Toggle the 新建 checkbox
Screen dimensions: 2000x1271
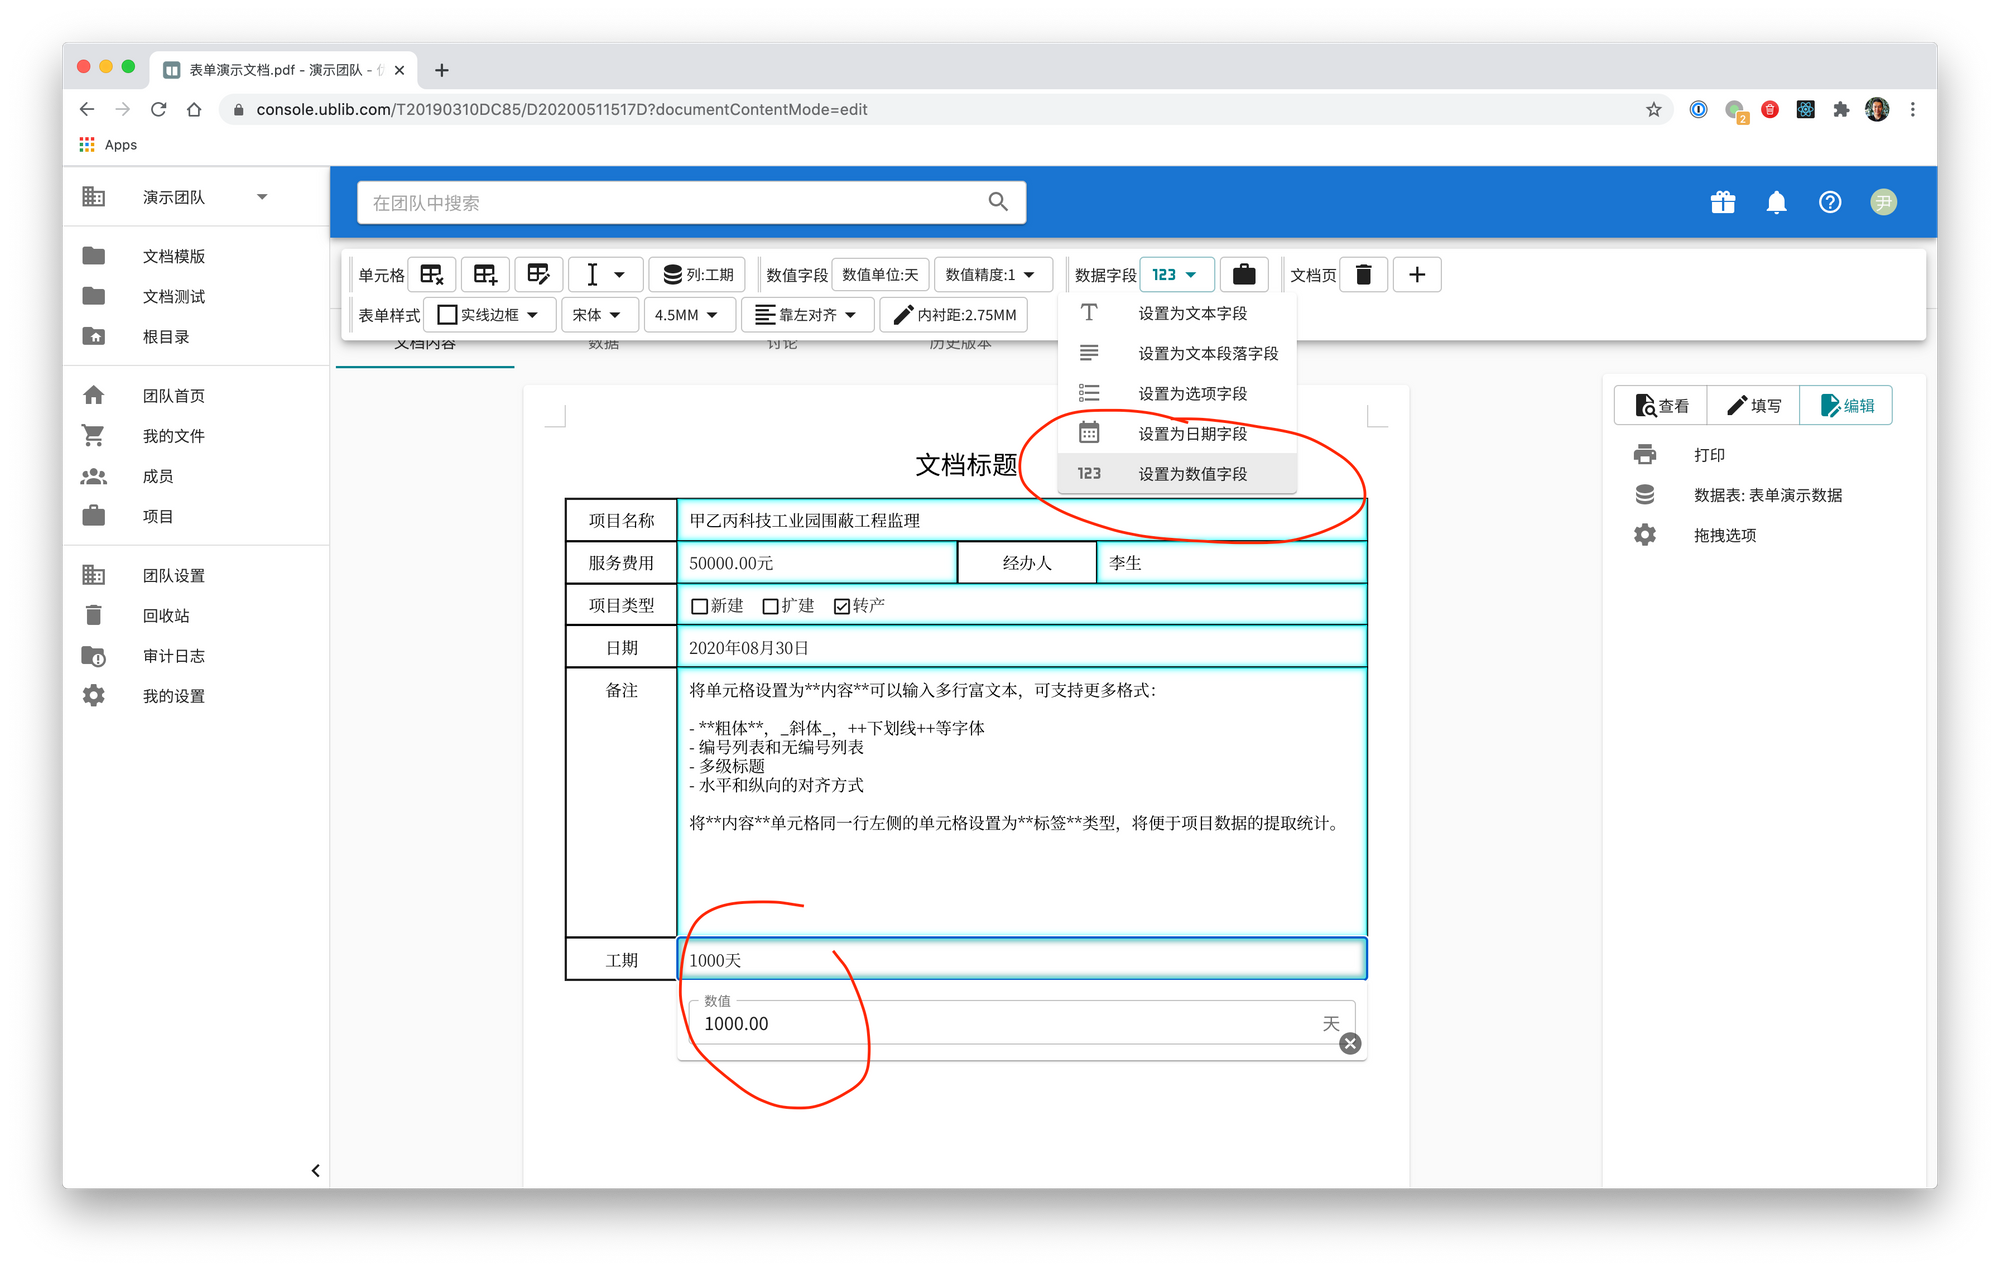click(x=700, y=606)
